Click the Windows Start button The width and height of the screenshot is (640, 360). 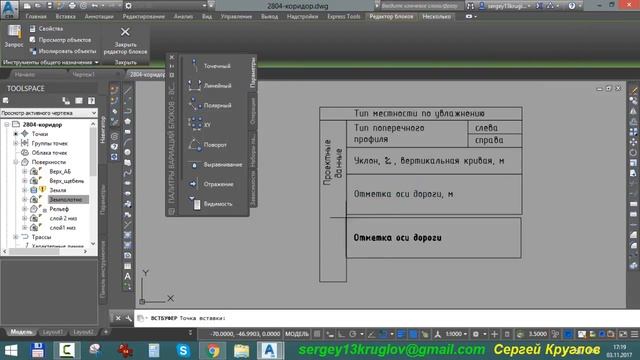(x=11, y=351)
